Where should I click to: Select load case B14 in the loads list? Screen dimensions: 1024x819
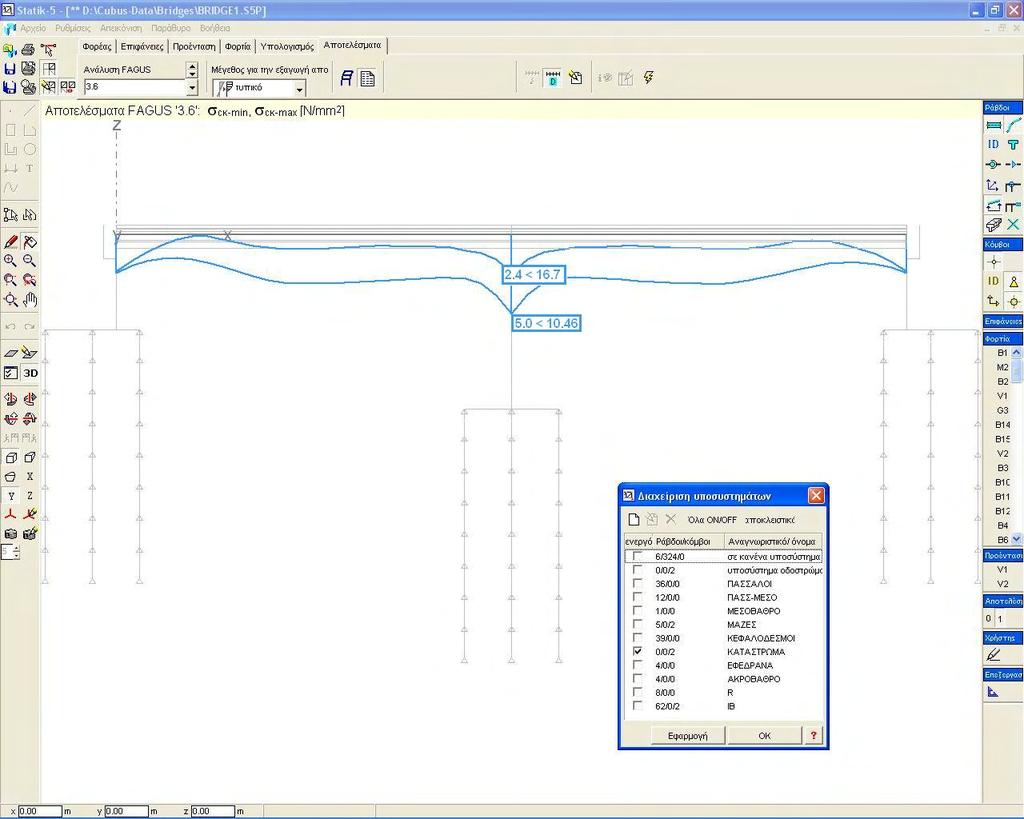[1002, 425]
